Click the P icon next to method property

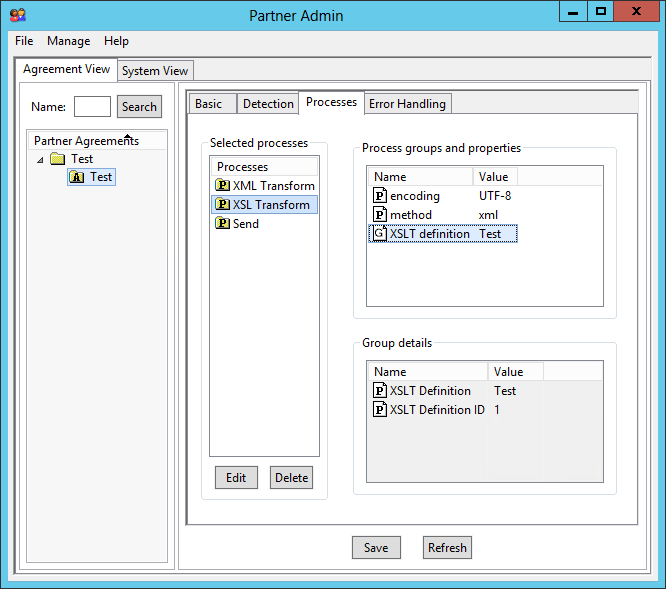click(x=380, y=215)
